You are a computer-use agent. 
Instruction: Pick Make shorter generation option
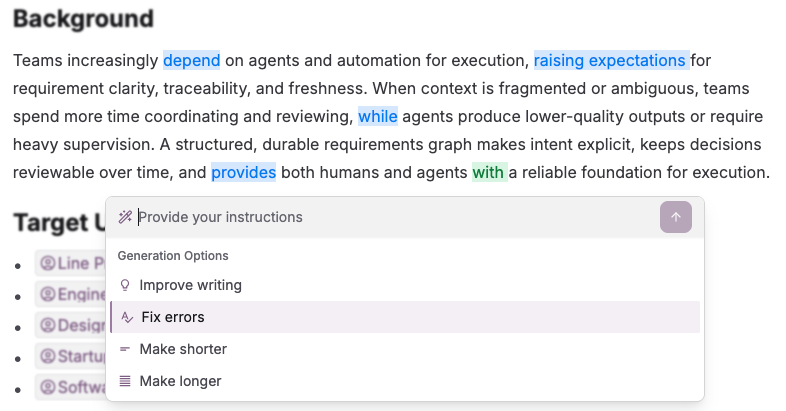(x=183, y=349)
